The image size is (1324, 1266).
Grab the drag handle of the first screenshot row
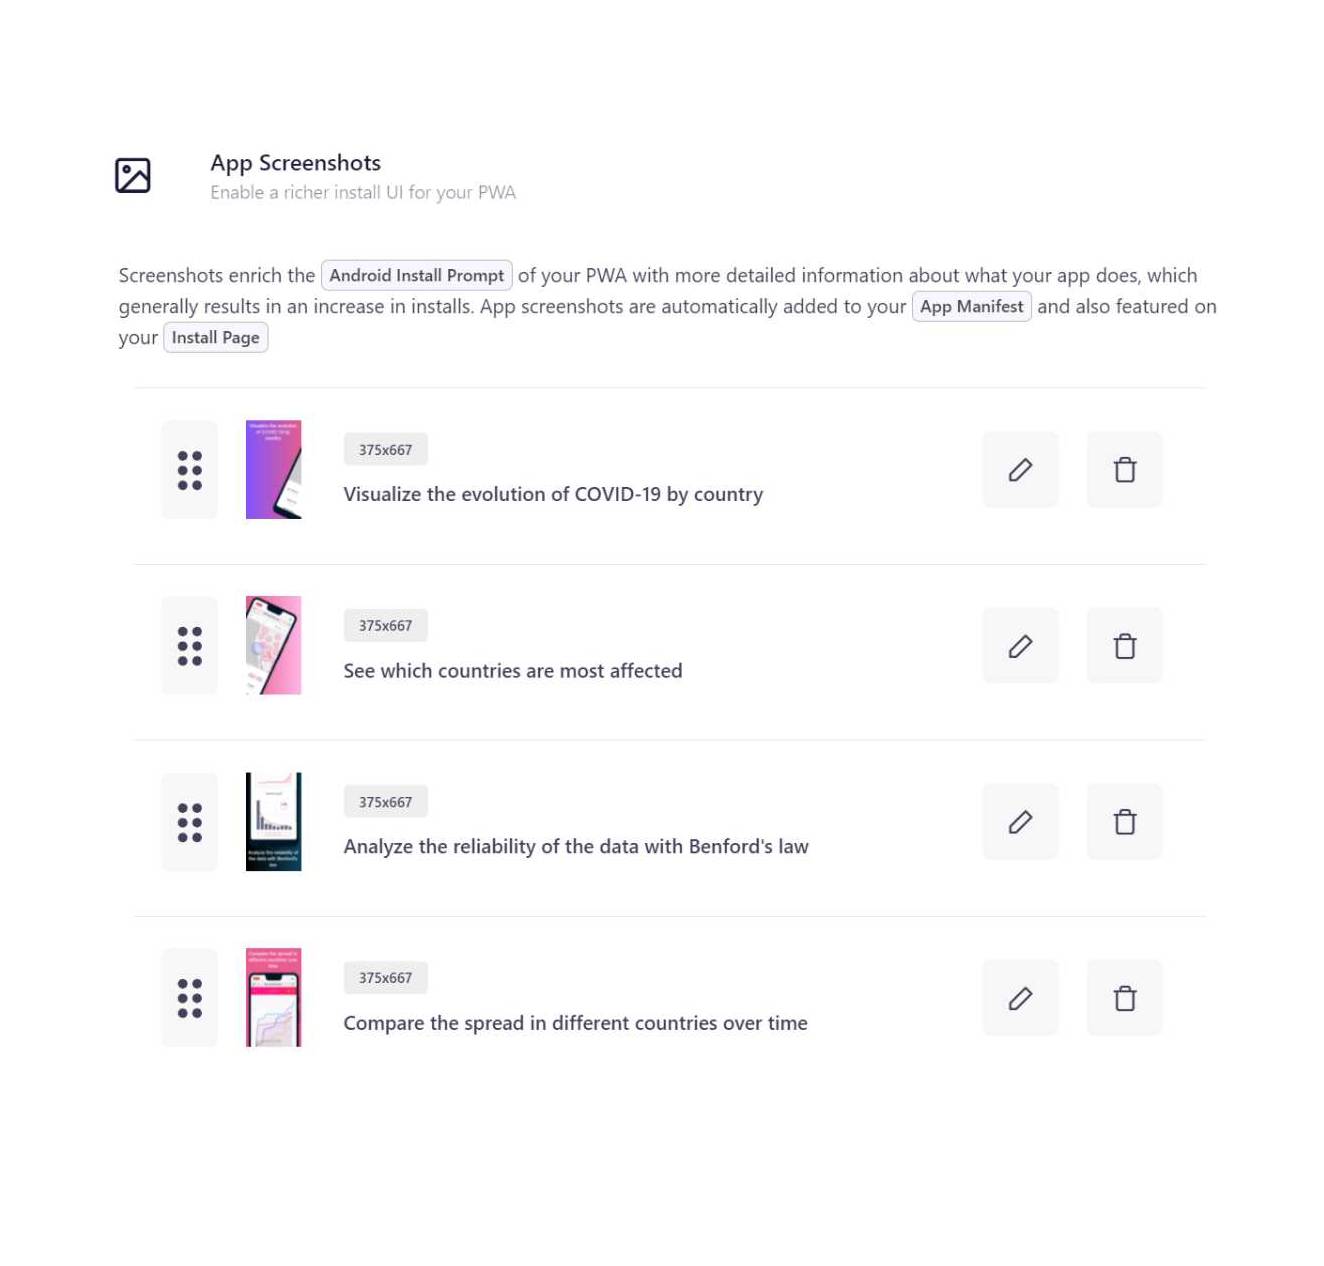pyautogui.click(x=189, y=469)
